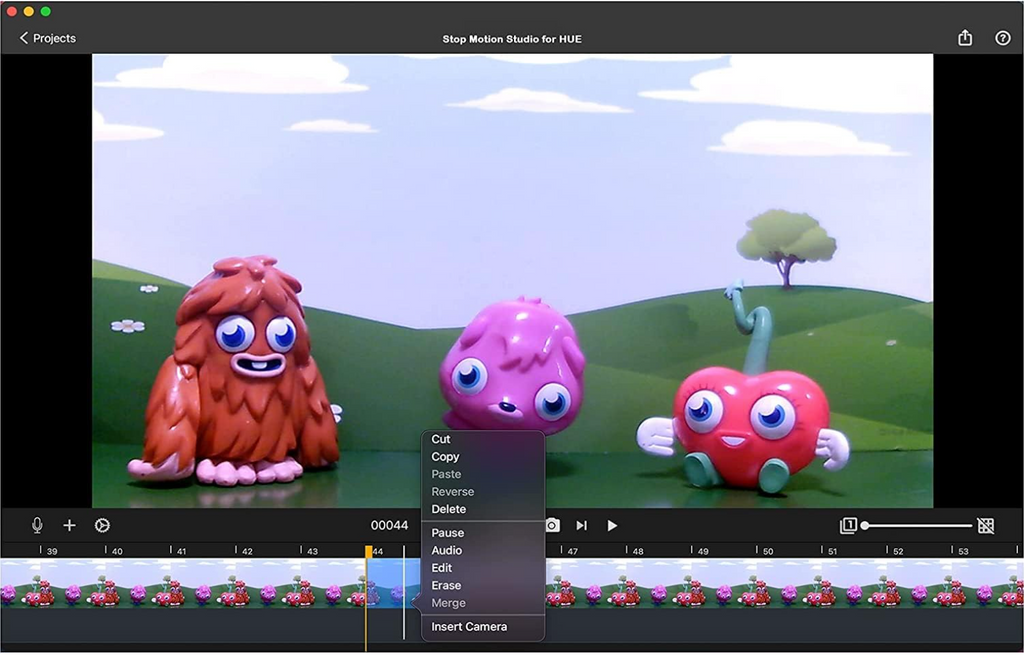Image resolution: width=1024 pixels, height=655 pixels.
Task: Click the orange playhead marker at frame 44
Action: click(368, 552)
